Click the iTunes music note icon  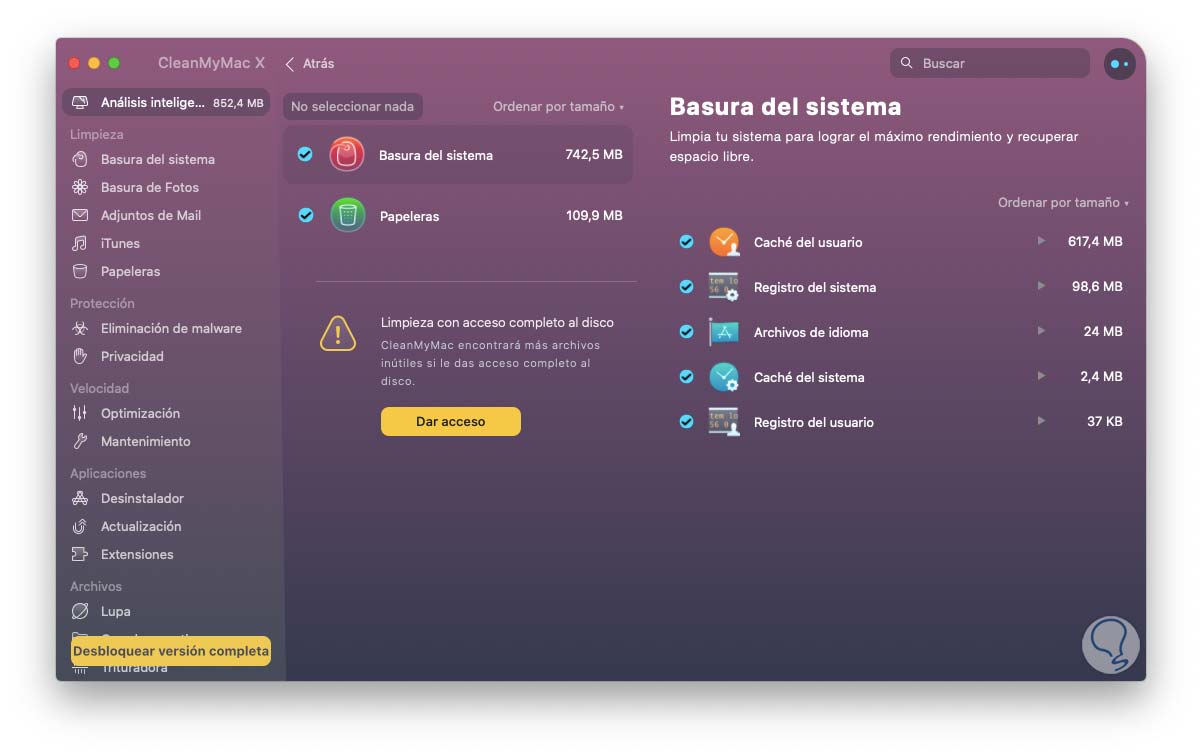(x=80, y=243)
